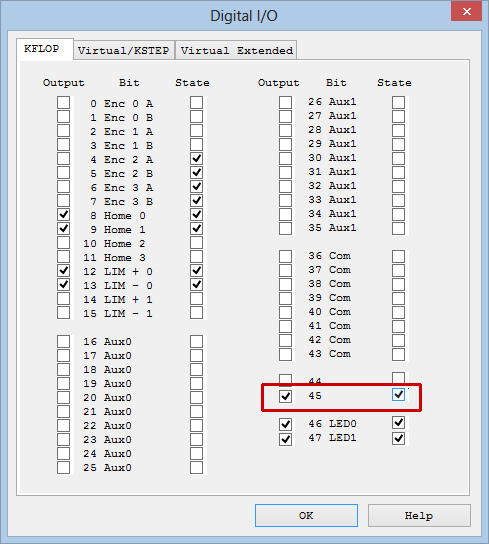
Task: Click the OK button
Action: click(x=306, y=516)
